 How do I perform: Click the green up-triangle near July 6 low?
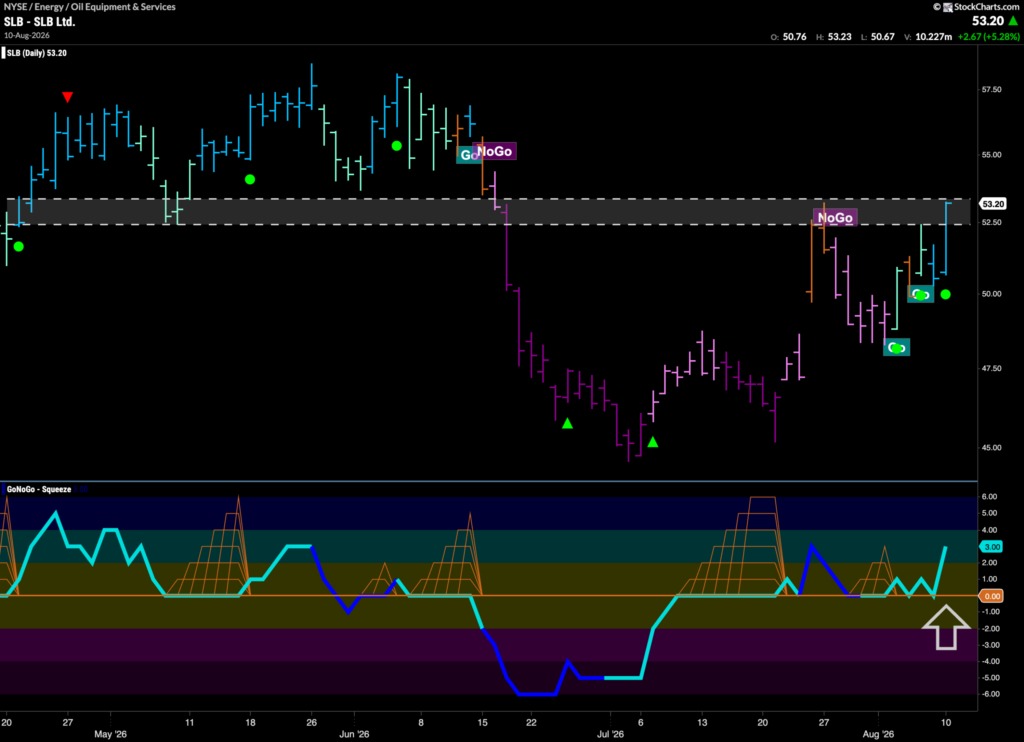652,442
